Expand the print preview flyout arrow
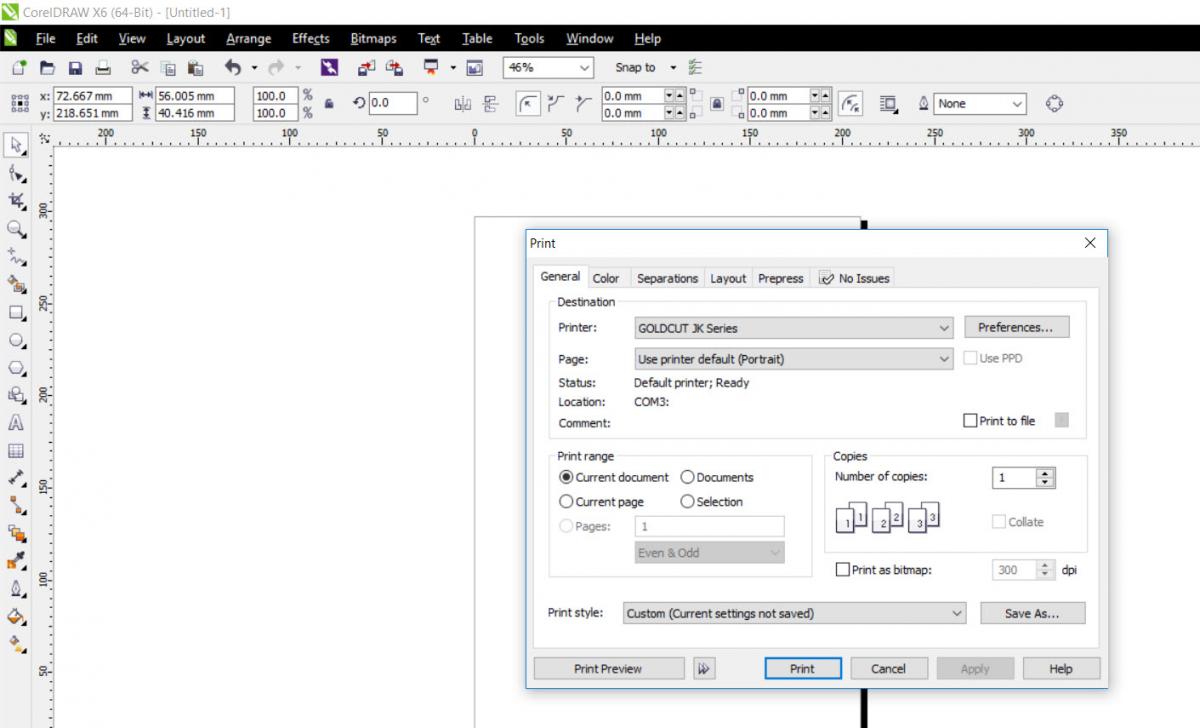Viewport: 1200px width, 728px height. pyautogui.click(x=704, y=669)
